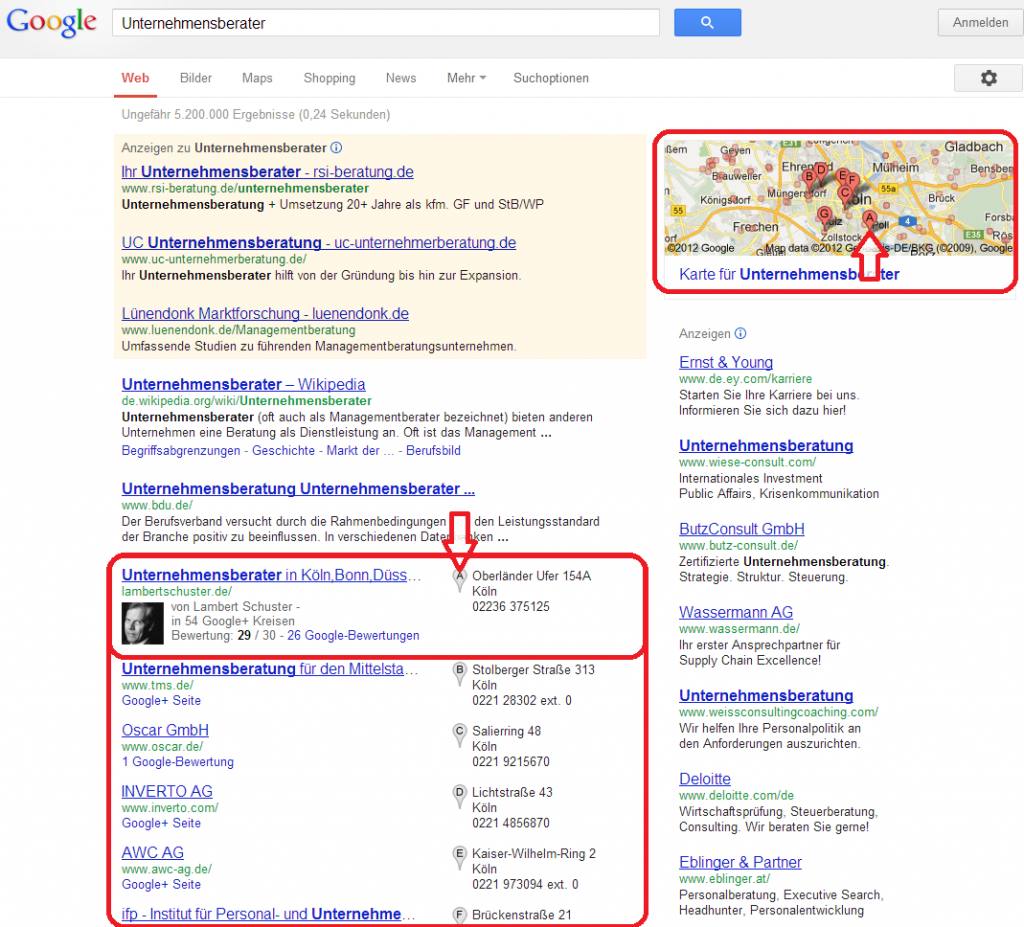Open '26 Google-Bewertungen' reviews link

[x=353, y=636]
